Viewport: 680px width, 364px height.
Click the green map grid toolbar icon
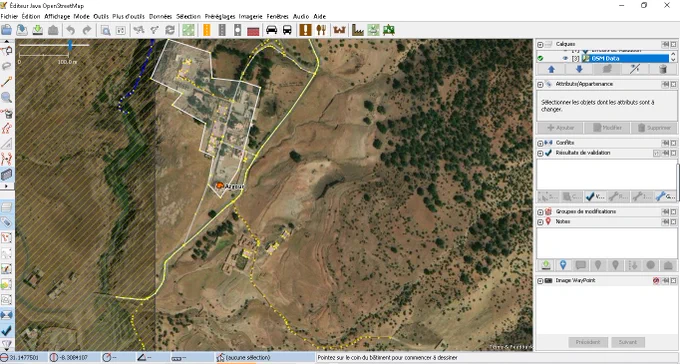pyautogui.click(x=188, y=30)
